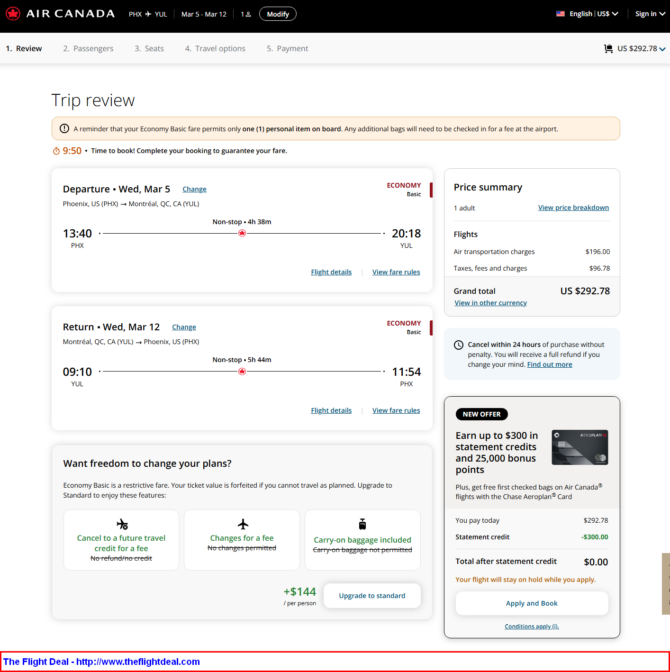Click the PHX to YUL route in the header

[x=148, y=14]
